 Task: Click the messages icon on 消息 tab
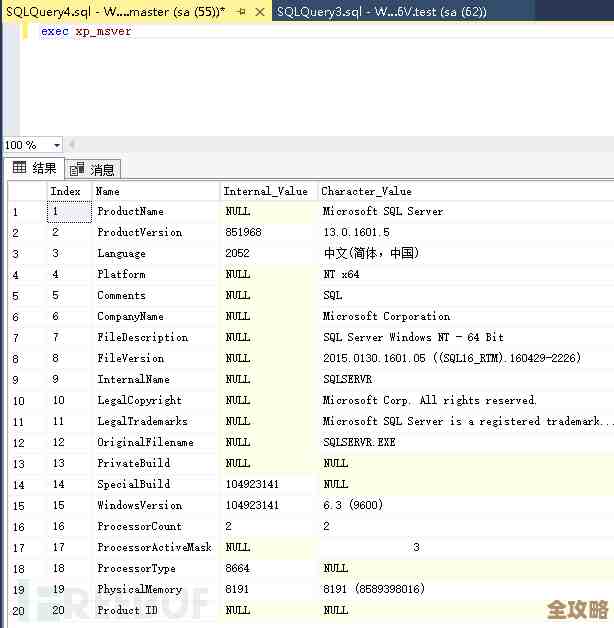77,169
